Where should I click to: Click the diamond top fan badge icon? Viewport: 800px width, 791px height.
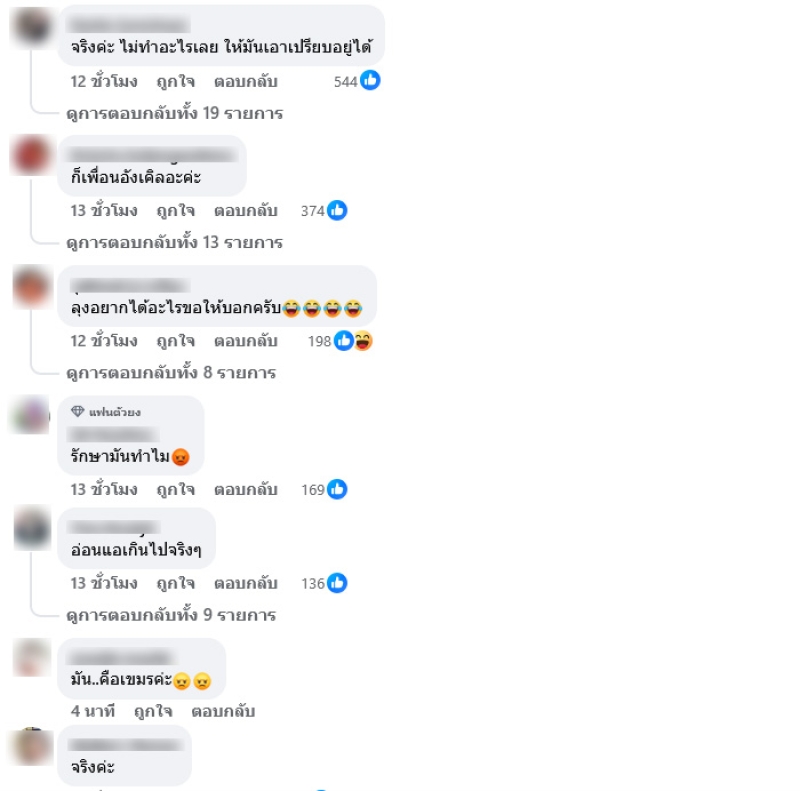(78, 411)
